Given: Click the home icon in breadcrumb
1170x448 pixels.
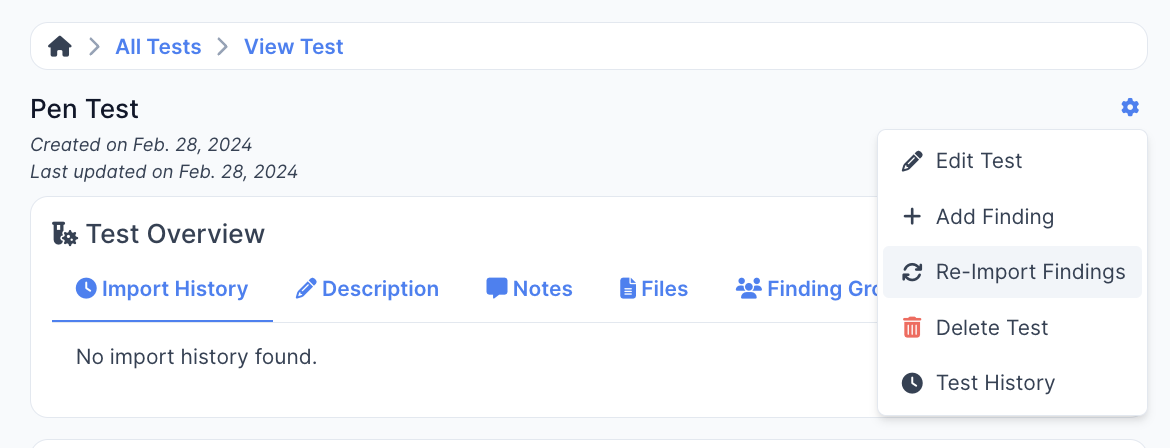Looking at the screenshot, I should 60,47.
